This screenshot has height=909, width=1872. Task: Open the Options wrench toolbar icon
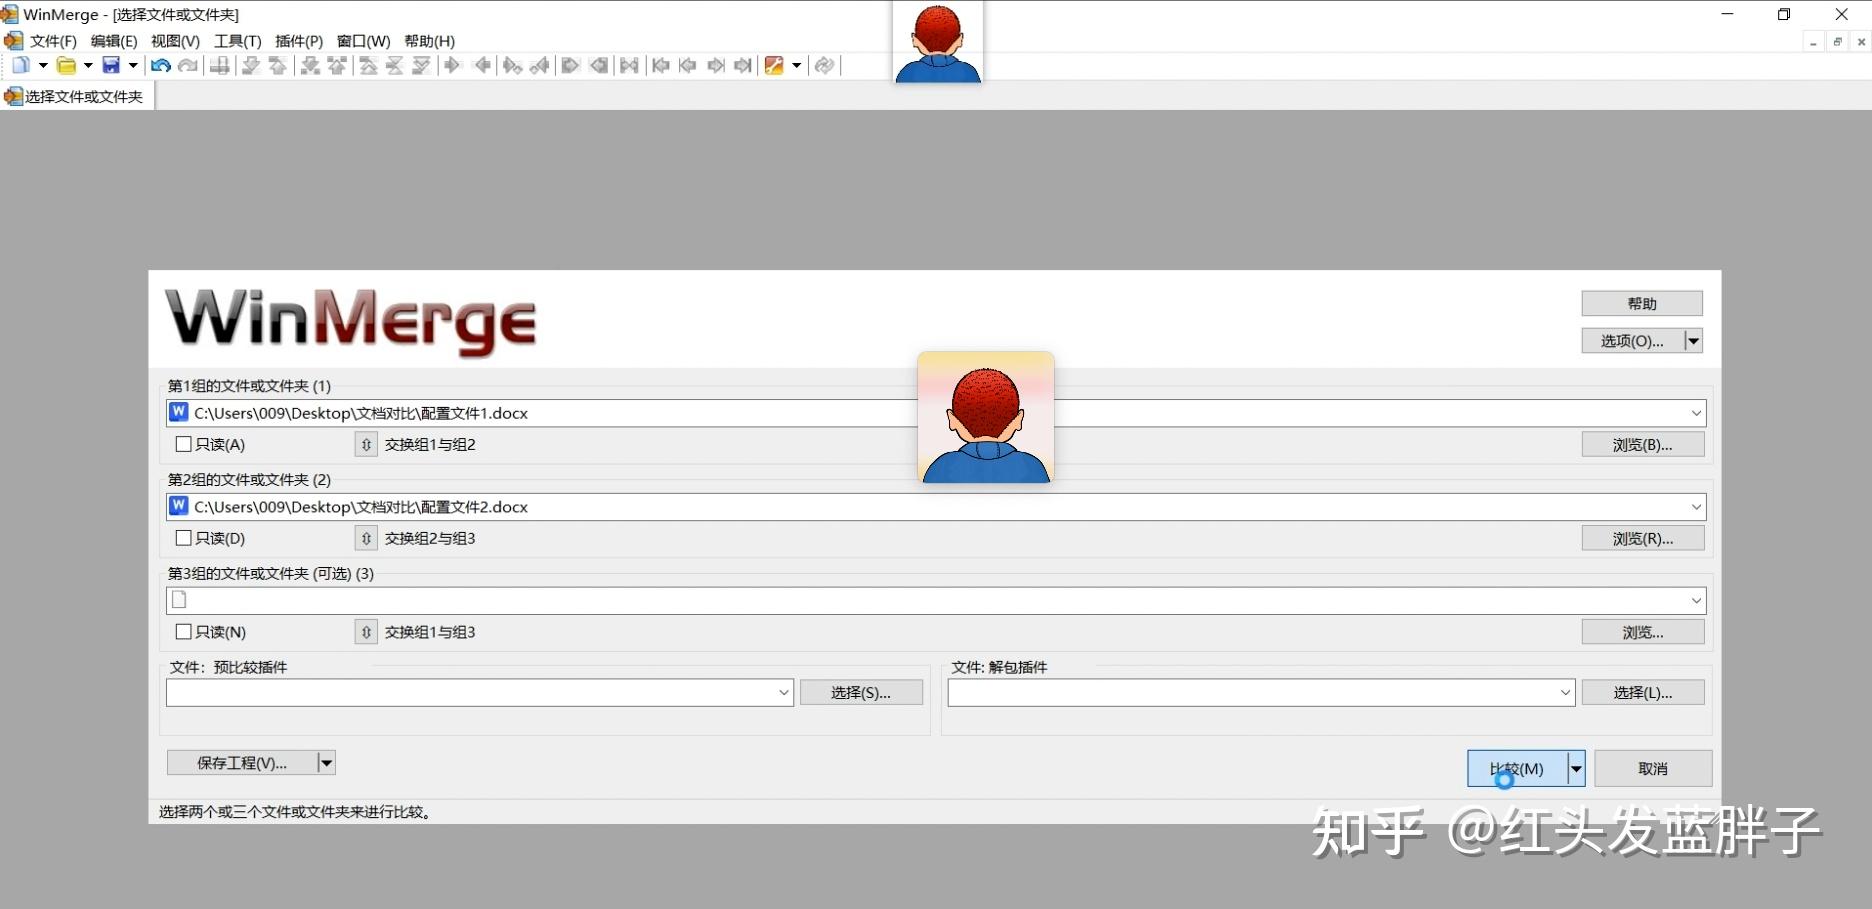click(774, 65)
